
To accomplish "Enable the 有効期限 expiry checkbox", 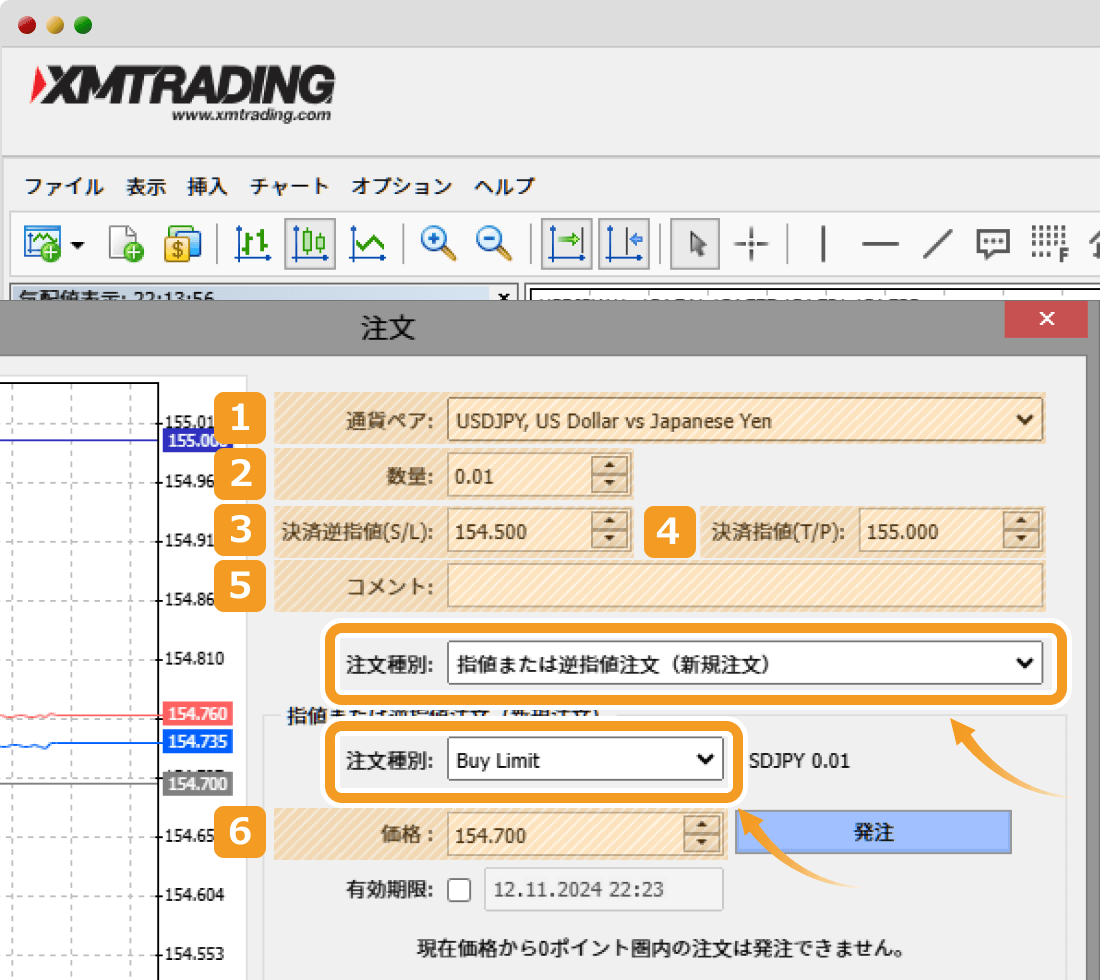I will [460, 890].
